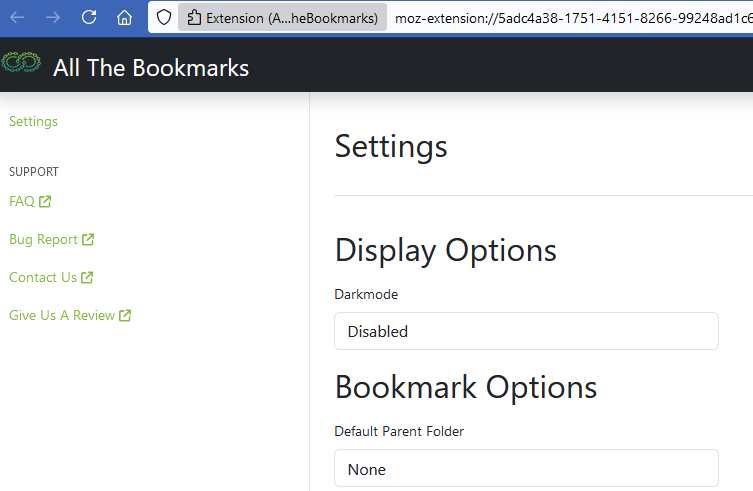Click the external link icon beside FAQ

point(45,201)
